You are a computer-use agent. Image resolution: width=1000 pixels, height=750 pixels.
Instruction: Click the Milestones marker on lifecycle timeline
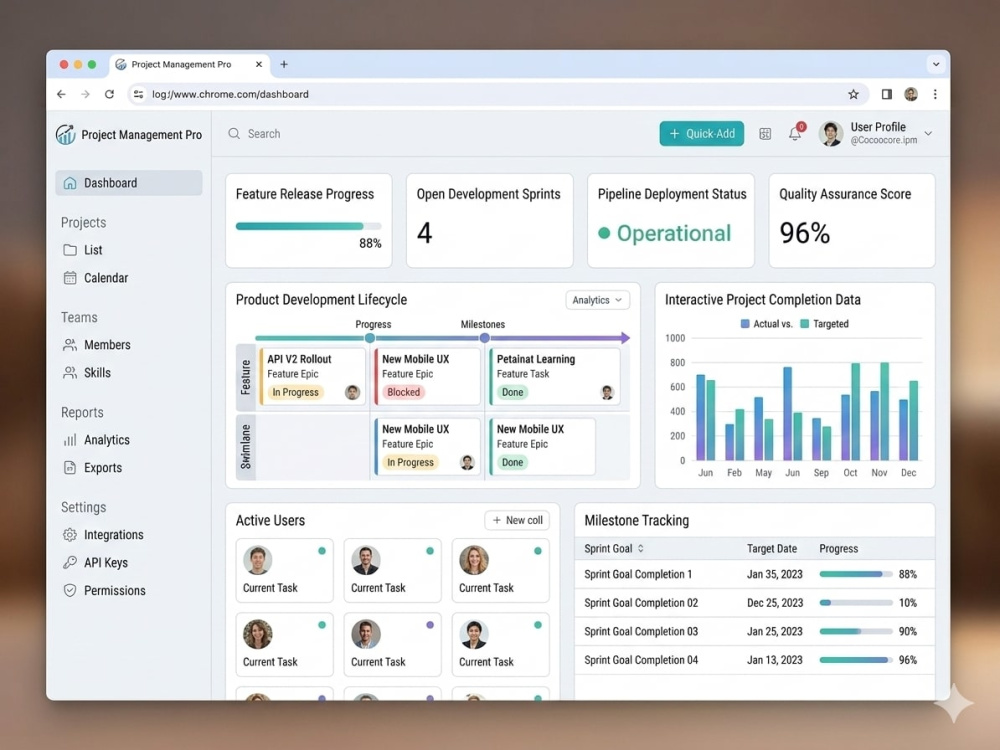485,338
